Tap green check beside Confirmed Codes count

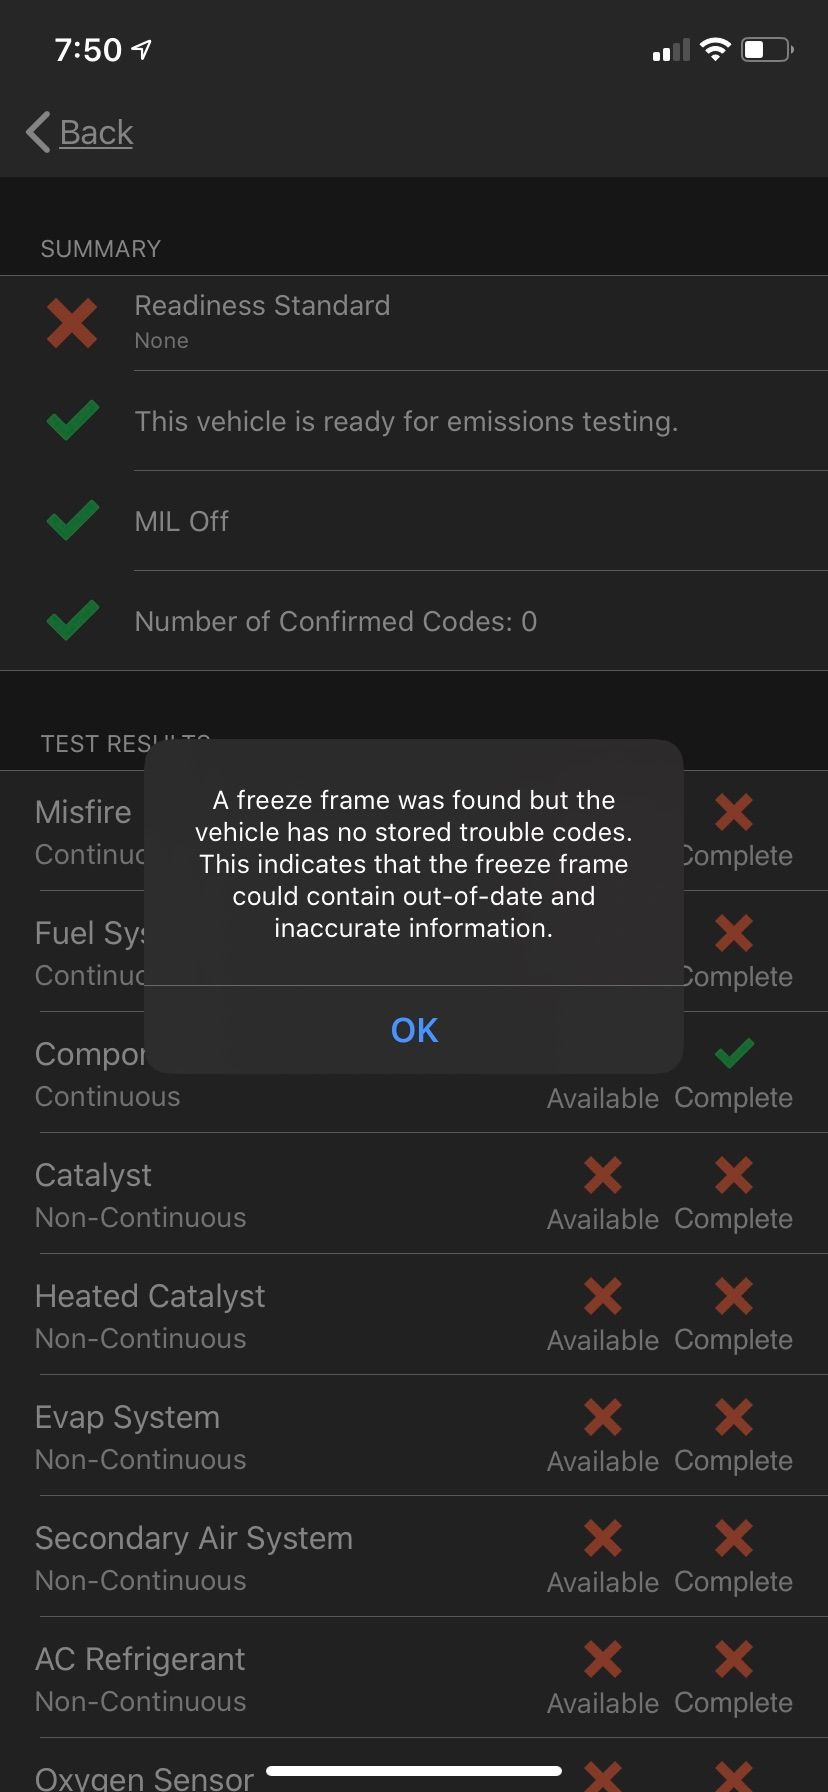click(x=72, y=621)
